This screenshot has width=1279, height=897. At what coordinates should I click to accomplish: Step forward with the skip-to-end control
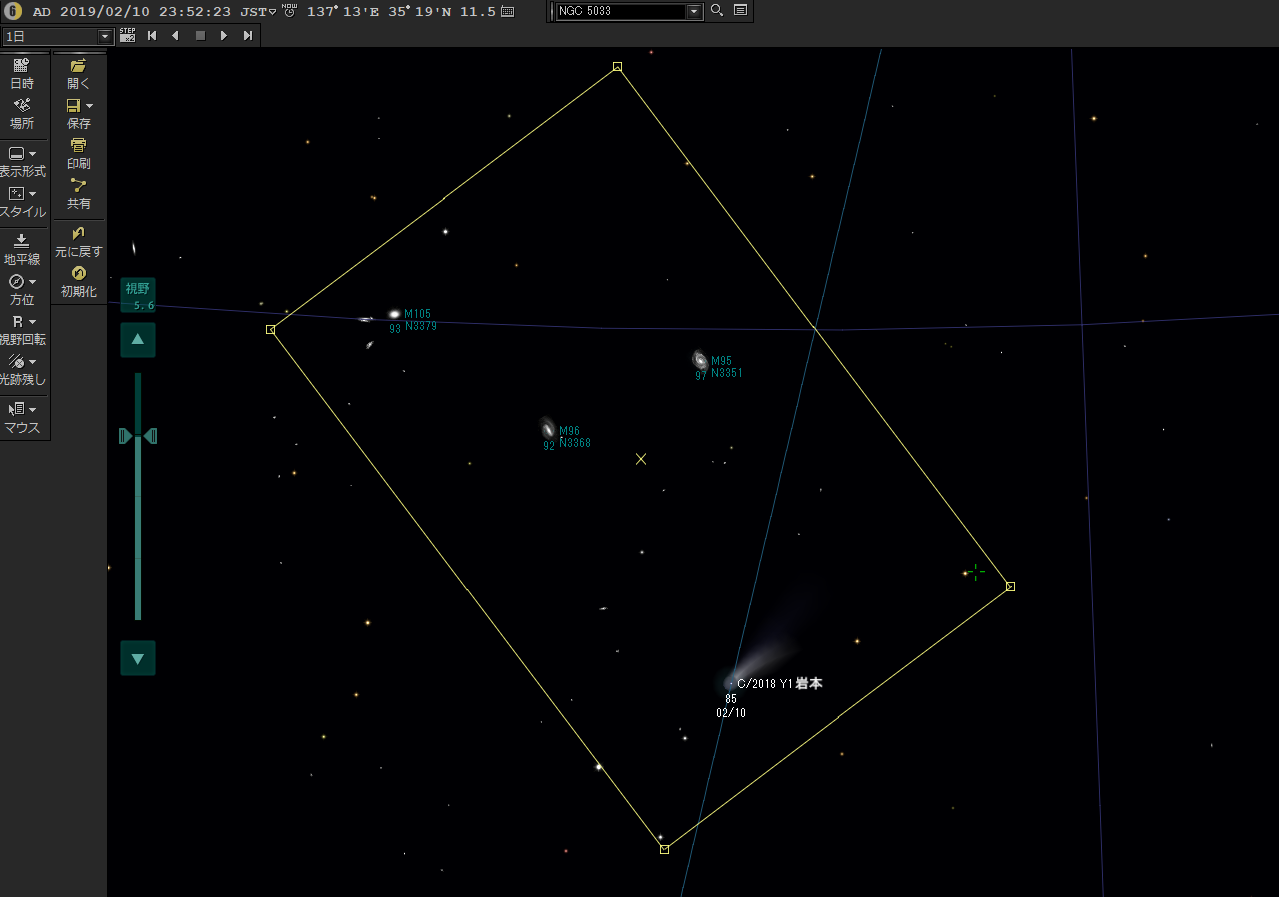click(x=248, y=35)
